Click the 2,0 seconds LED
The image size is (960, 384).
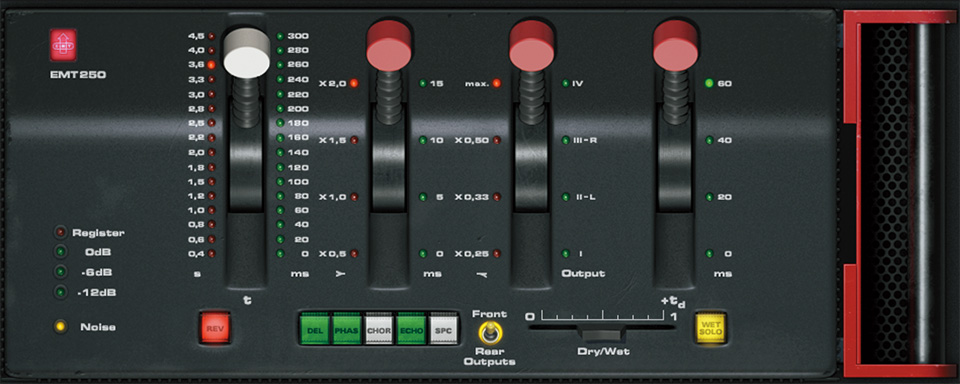211,152
